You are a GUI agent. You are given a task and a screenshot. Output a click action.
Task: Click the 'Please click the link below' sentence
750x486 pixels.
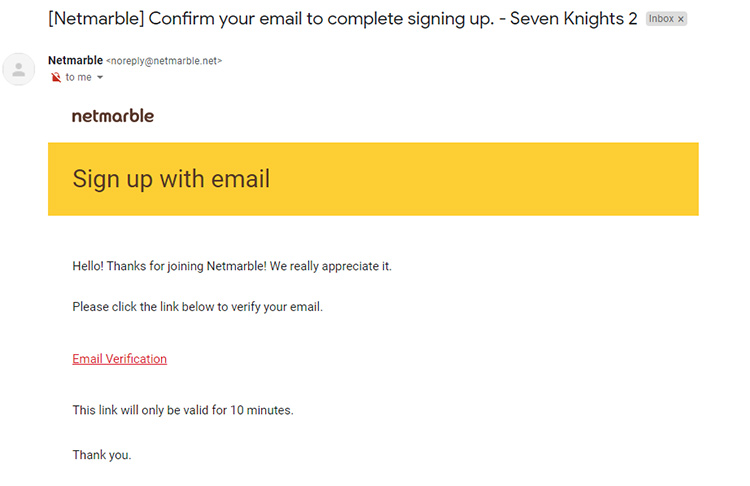coord(198,307)
